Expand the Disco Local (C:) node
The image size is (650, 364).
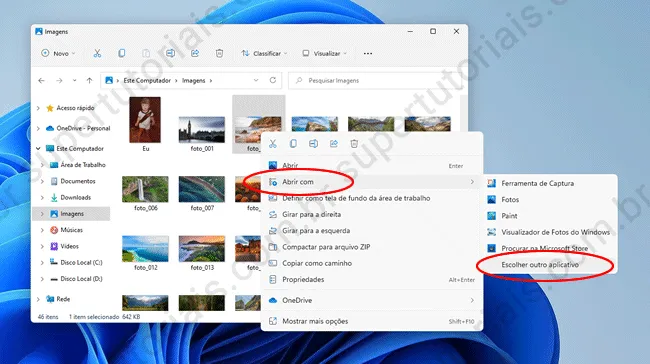tap(42, 262)
